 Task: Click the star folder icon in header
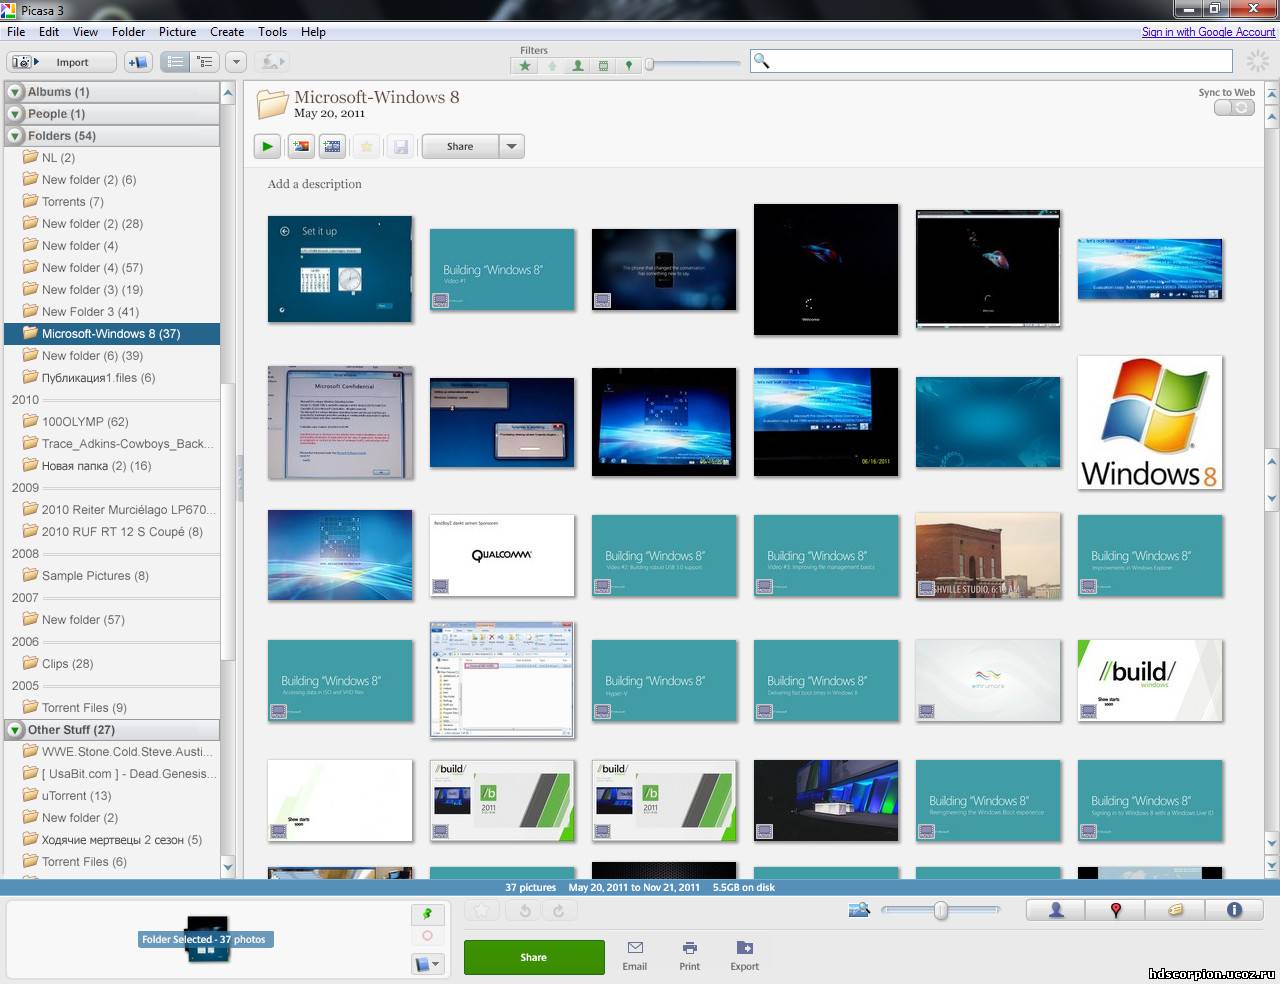click(367, 146)
